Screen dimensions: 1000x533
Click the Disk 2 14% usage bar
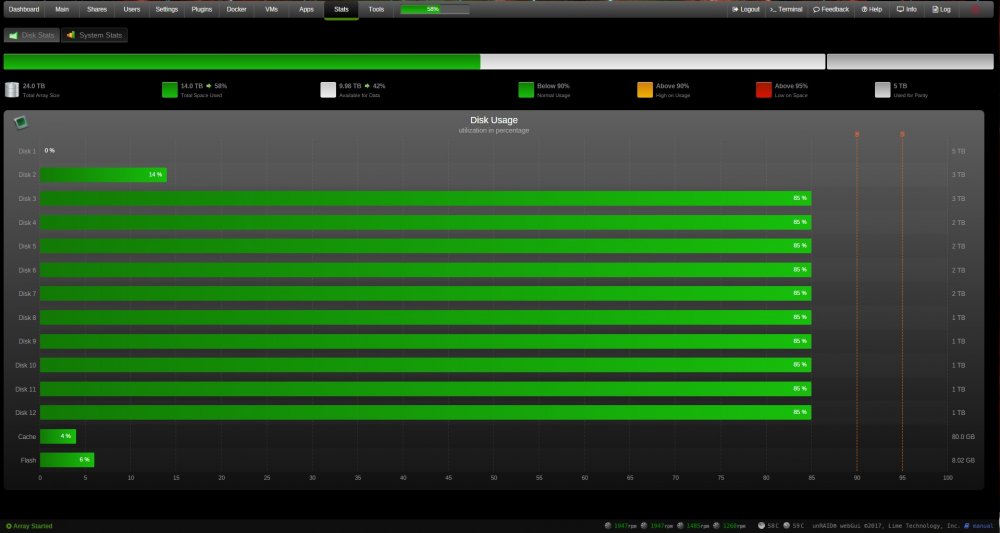tap(103, 175)
